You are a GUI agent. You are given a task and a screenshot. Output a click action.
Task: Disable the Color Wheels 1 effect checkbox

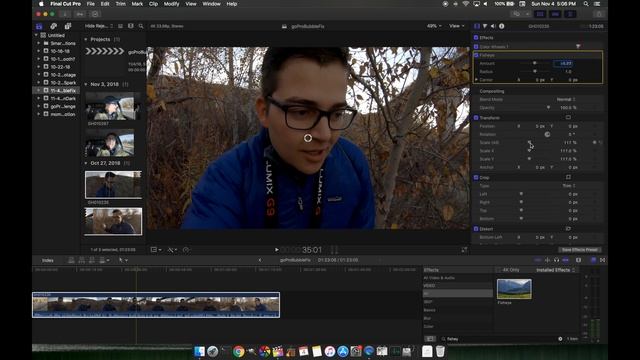476,47
